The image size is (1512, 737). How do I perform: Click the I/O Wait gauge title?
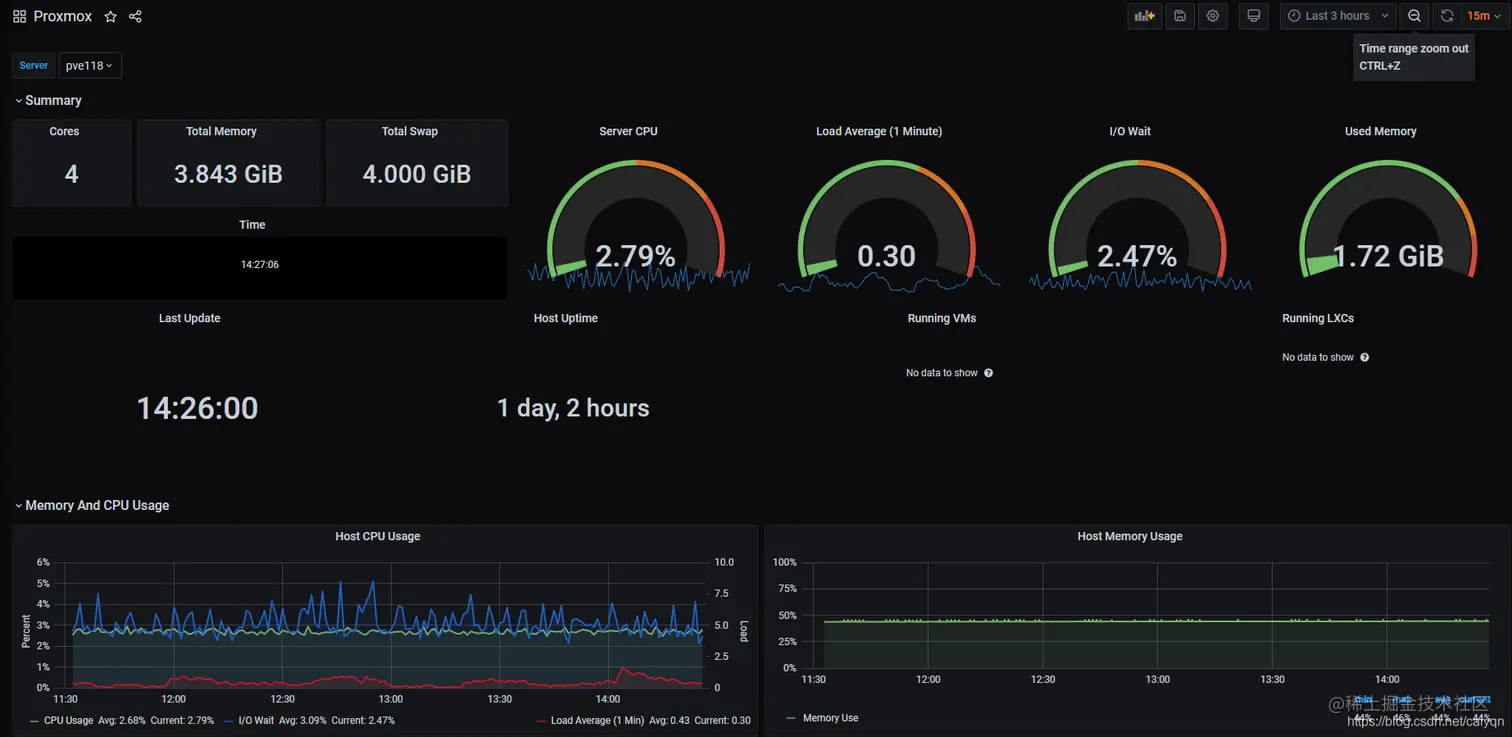[1130, 131]
